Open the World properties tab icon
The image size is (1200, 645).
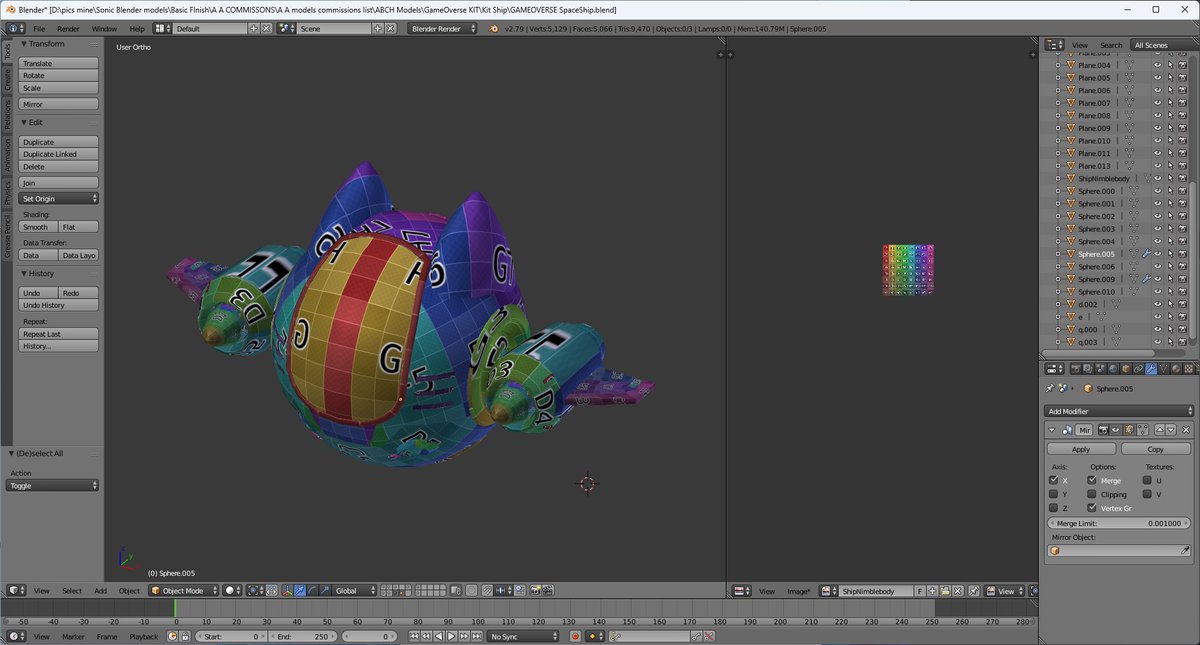pos(1113,369)
